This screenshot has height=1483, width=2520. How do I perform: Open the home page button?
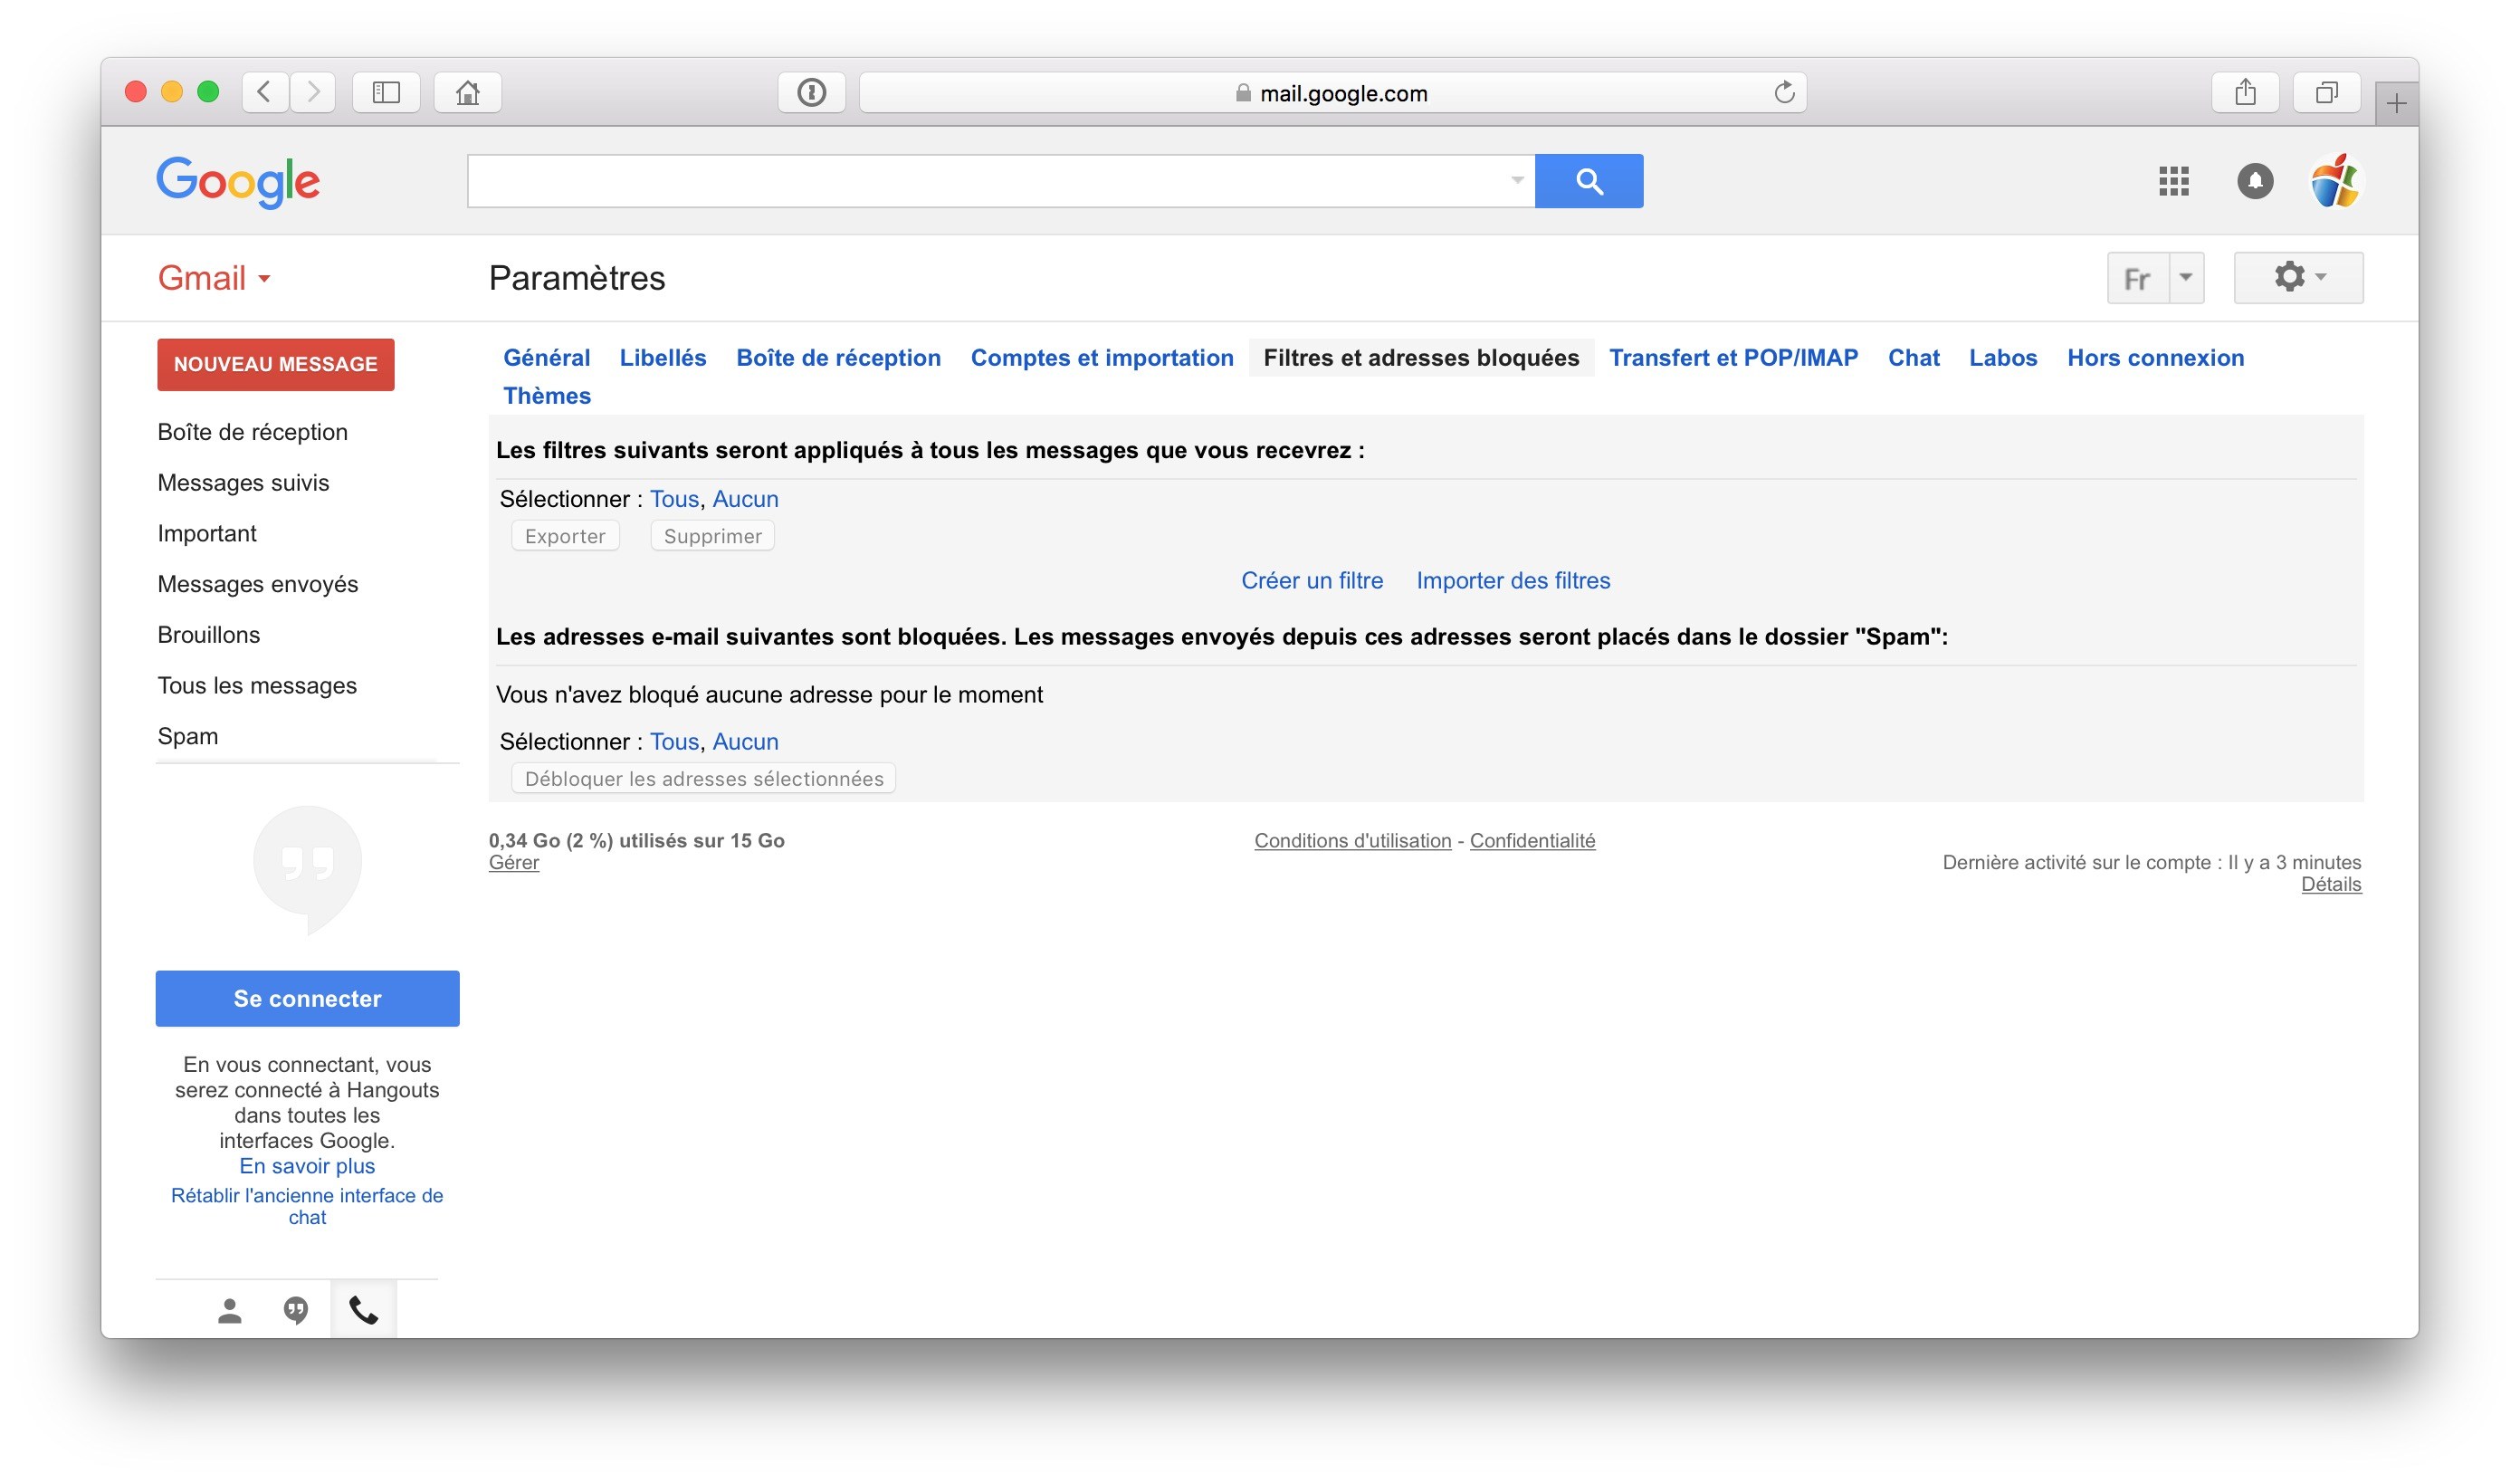point(467,92)
